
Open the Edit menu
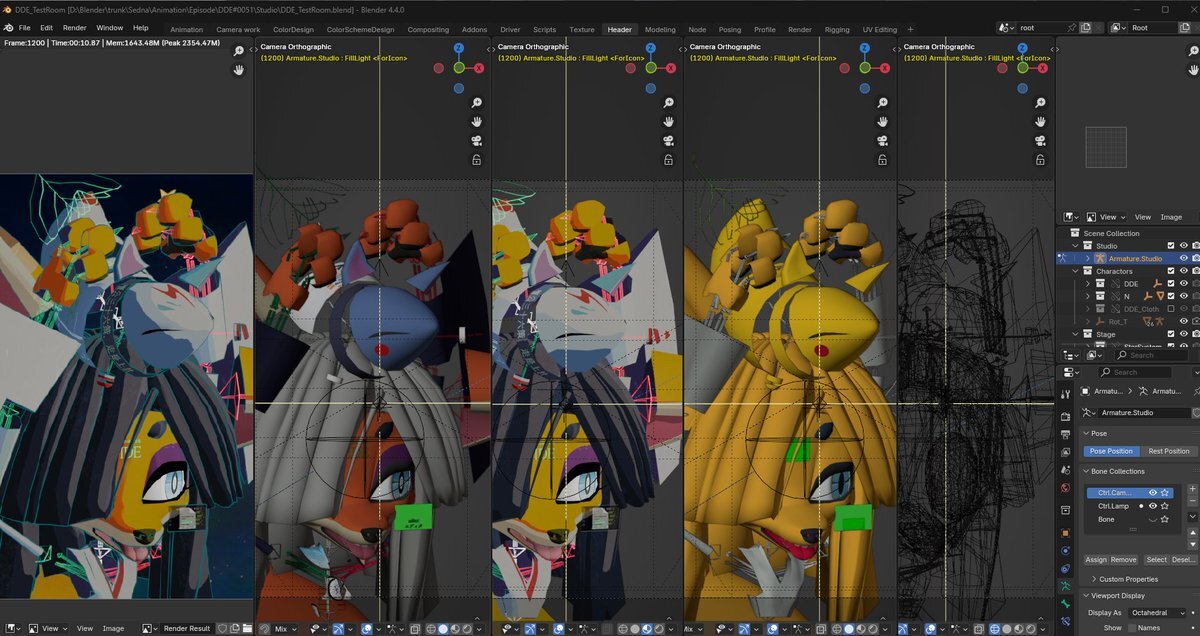[47, 28]
